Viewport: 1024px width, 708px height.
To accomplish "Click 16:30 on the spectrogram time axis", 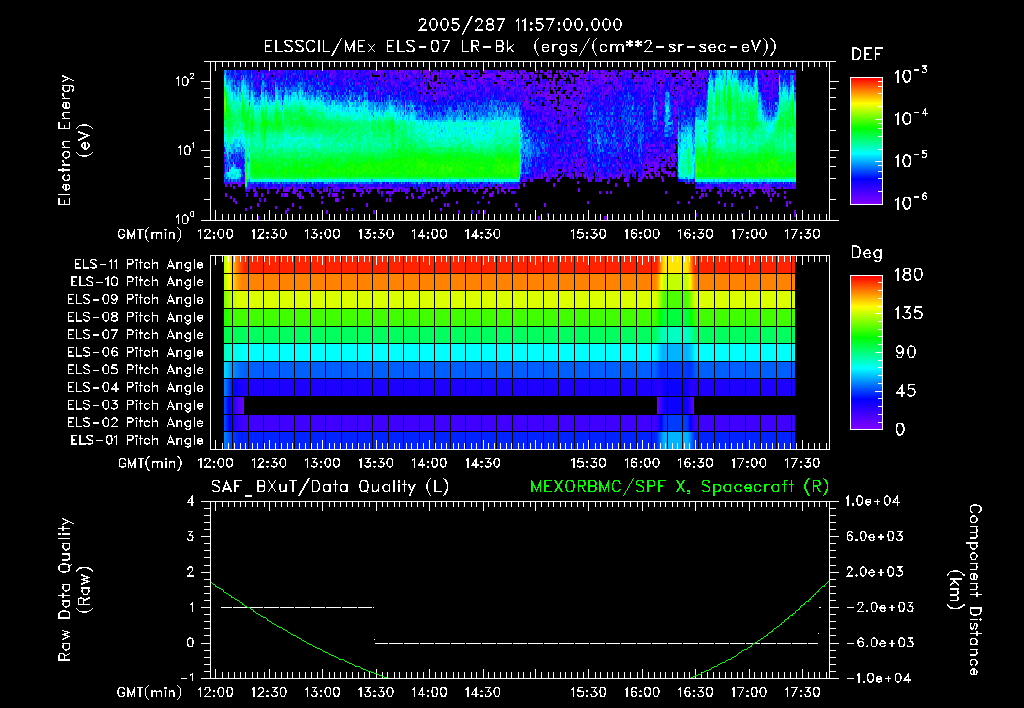I will click(695, 234).
